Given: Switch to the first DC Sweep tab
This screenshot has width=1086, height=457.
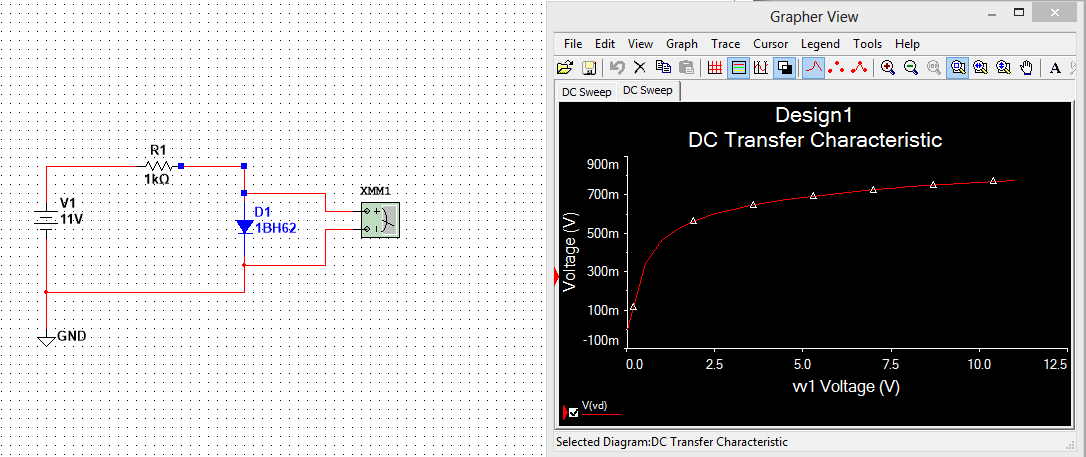Looking at the screenshot, I should [586, 92].
